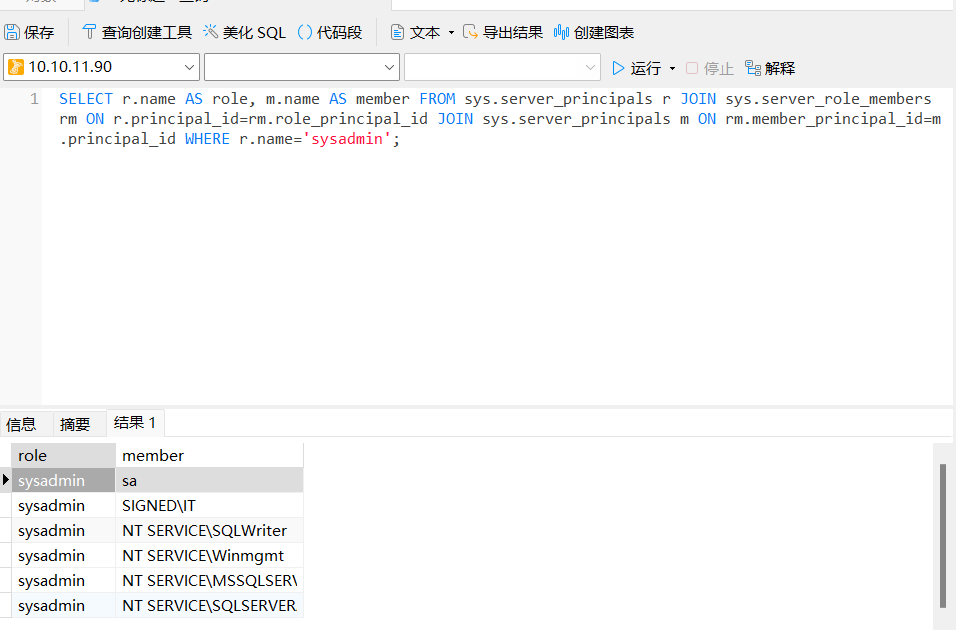Expand the Text (文本) dropdown arrow
The height and width of the screenshot is (630, 959).
pyautogui.click(x=451, y=33)
